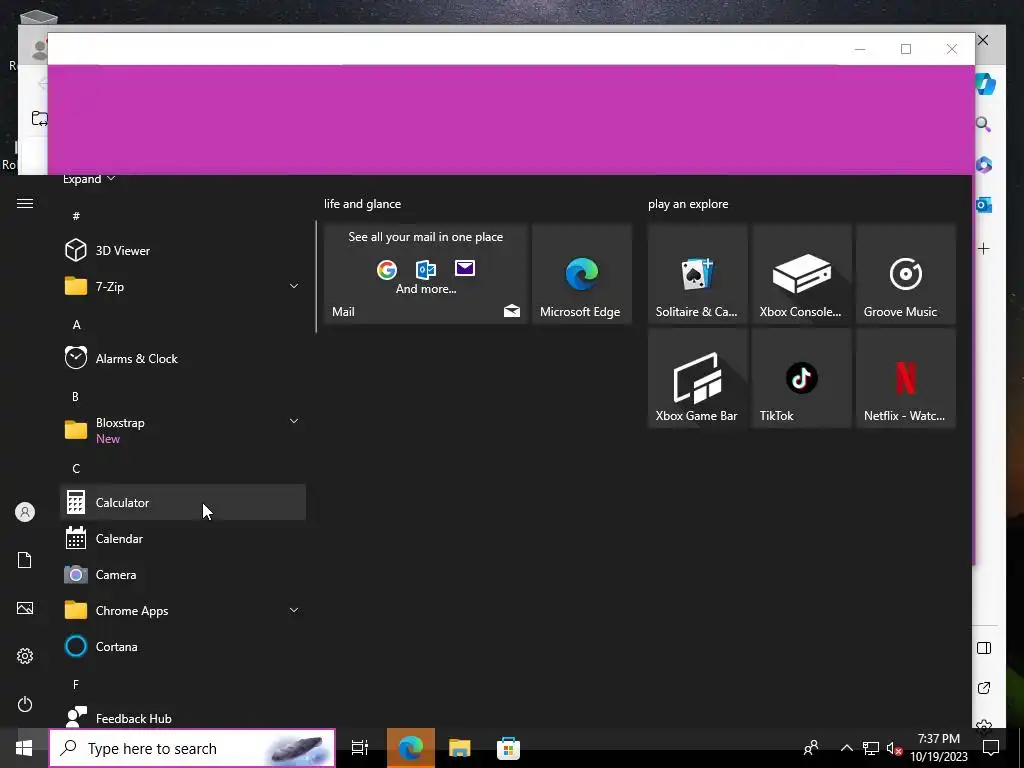Launch the Groove Music tile
The height and width of the screenshot is (768, 1024).
click(x=906, y=274)
